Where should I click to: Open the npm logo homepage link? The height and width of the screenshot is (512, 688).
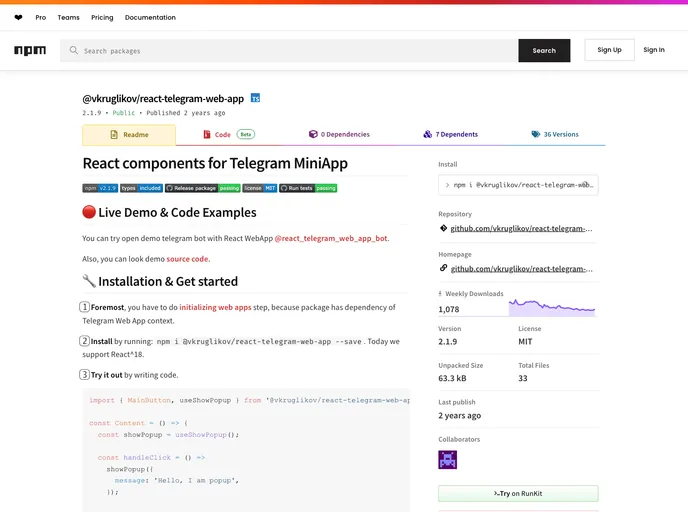click(30, 50)
